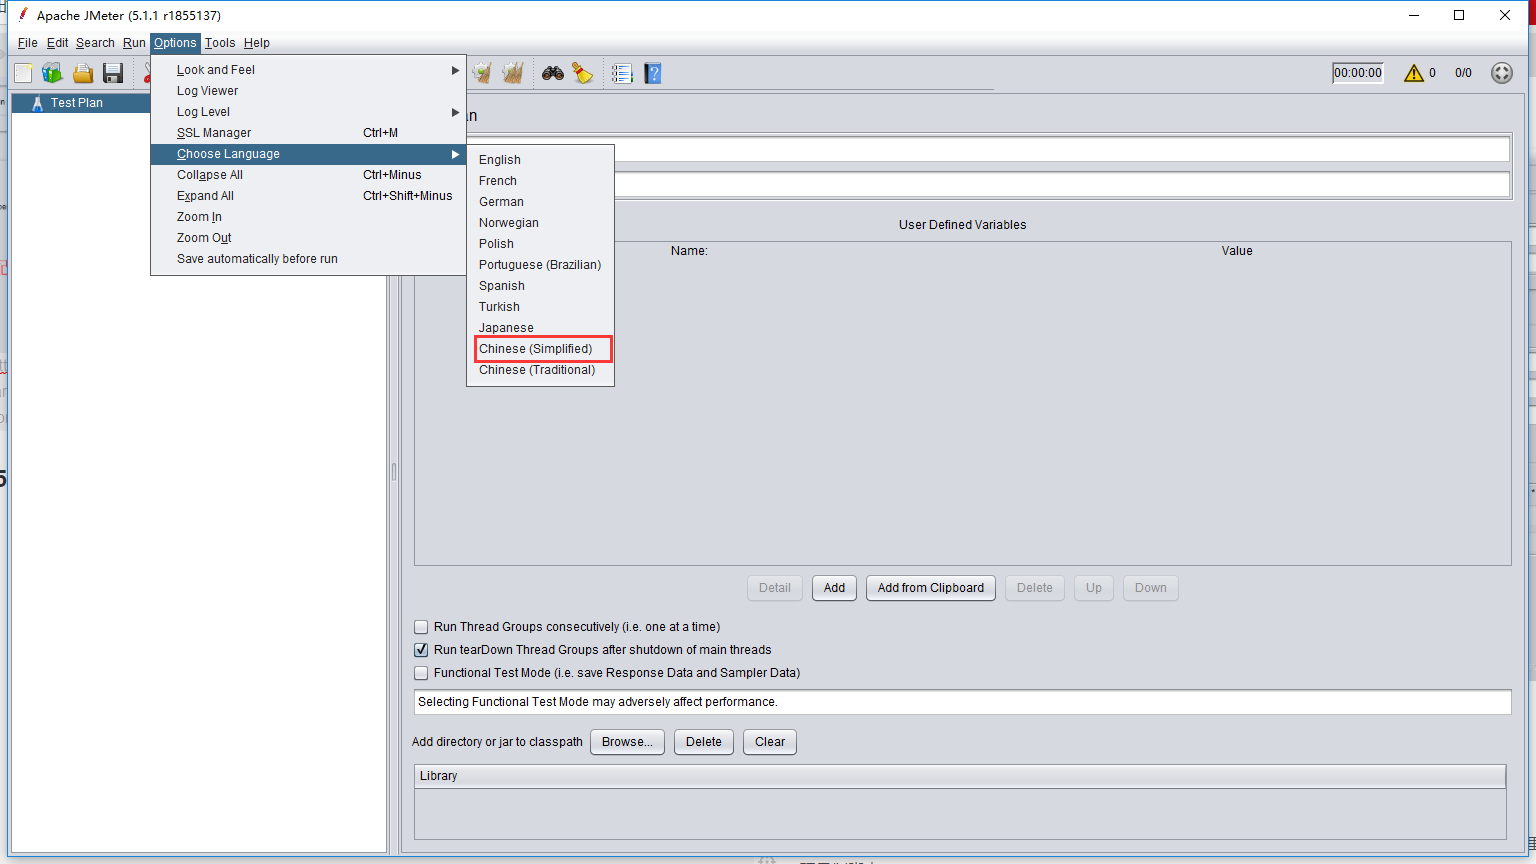Select Collapse All menu entry
Image resolution: width=1536 pixels, height=864 pixels.
point(308,175)
